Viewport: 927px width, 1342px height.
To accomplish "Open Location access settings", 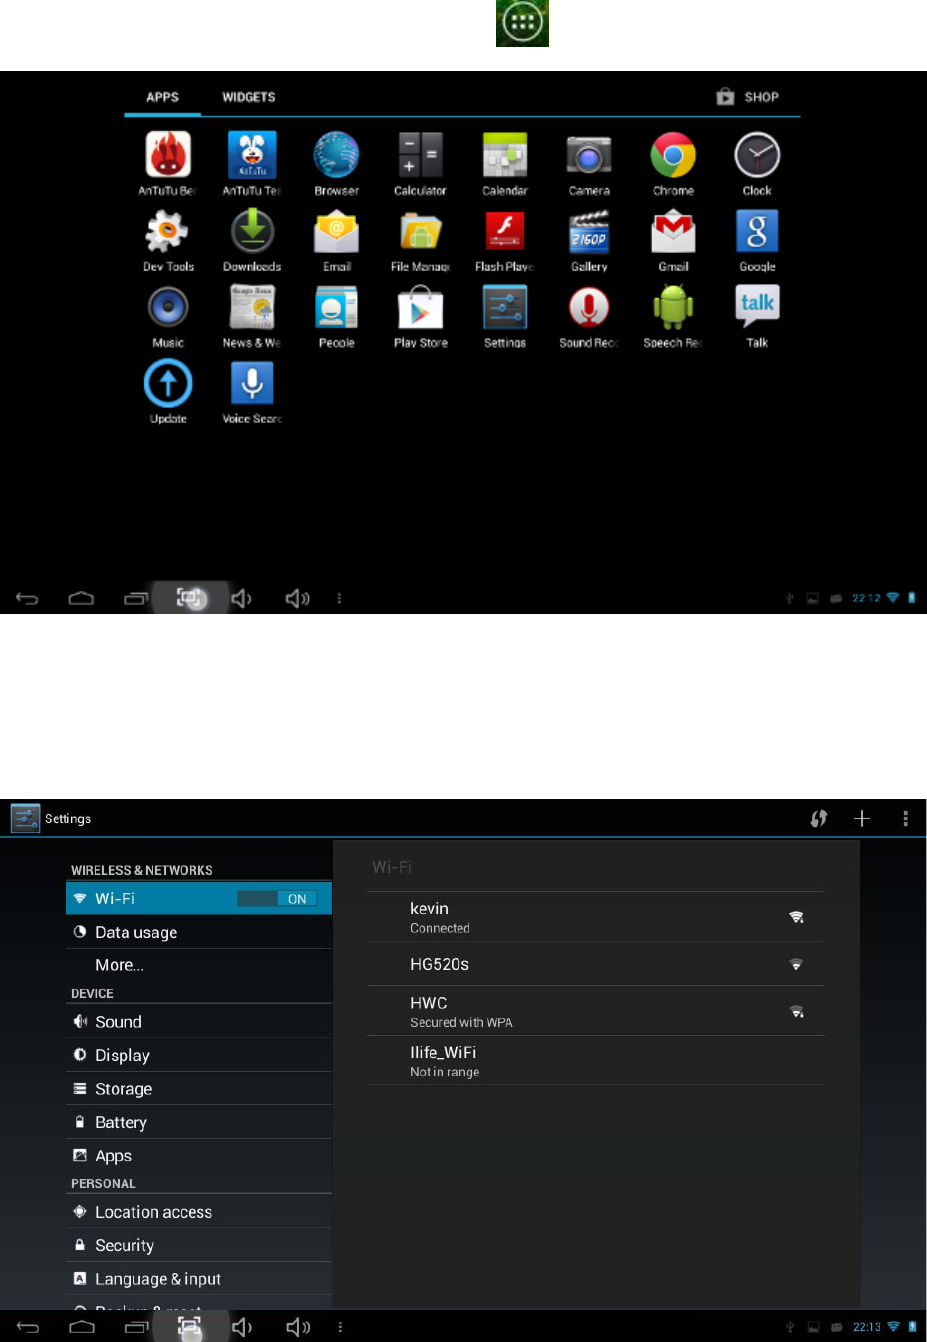I will coord(199,1212).
